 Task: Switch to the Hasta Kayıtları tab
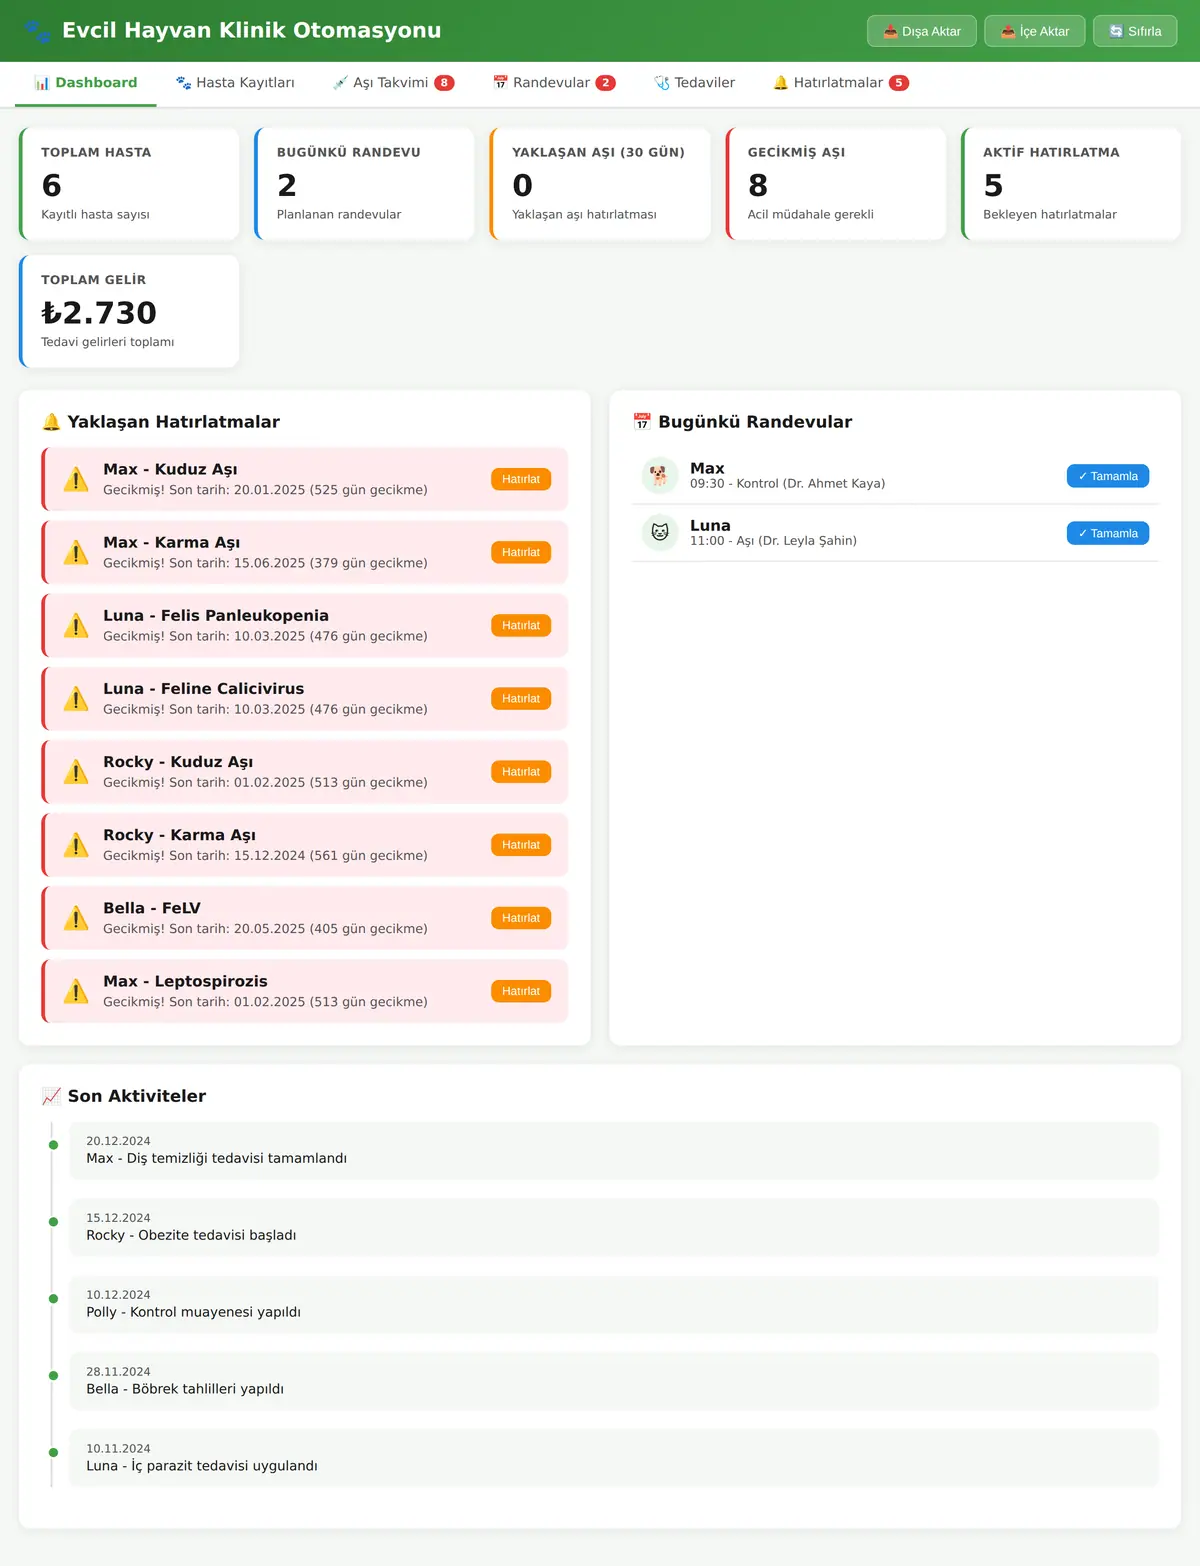click(x=235, y=83)
